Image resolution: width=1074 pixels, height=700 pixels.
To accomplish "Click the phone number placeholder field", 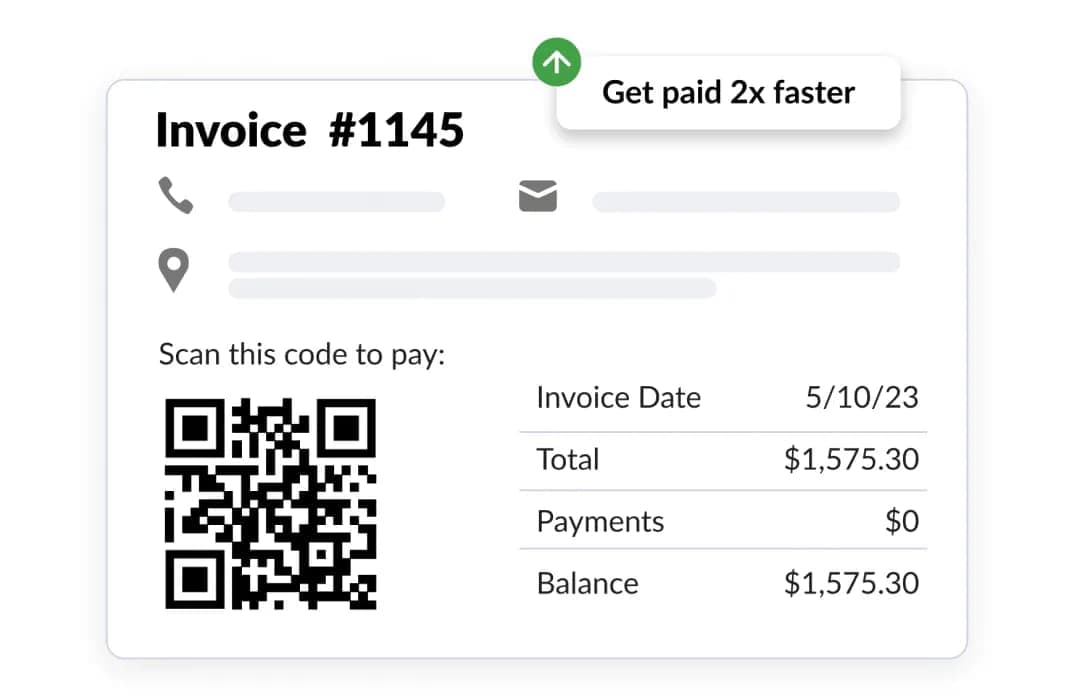I will [336, 202].
